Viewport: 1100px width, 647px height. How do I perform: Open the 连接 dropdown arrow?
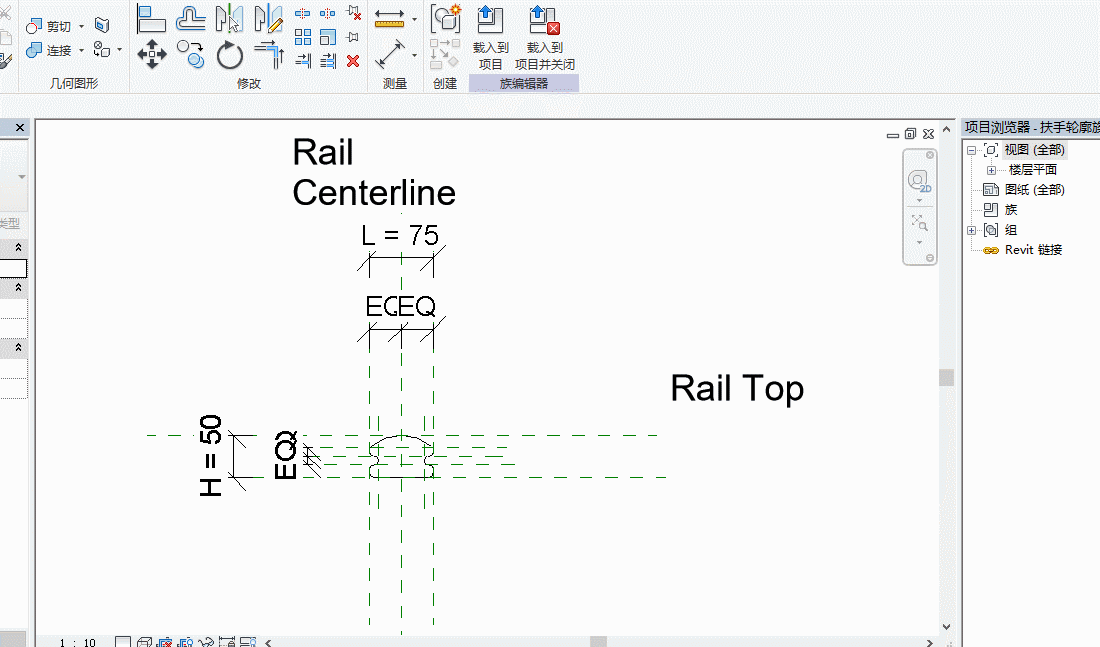pos(81,51)
